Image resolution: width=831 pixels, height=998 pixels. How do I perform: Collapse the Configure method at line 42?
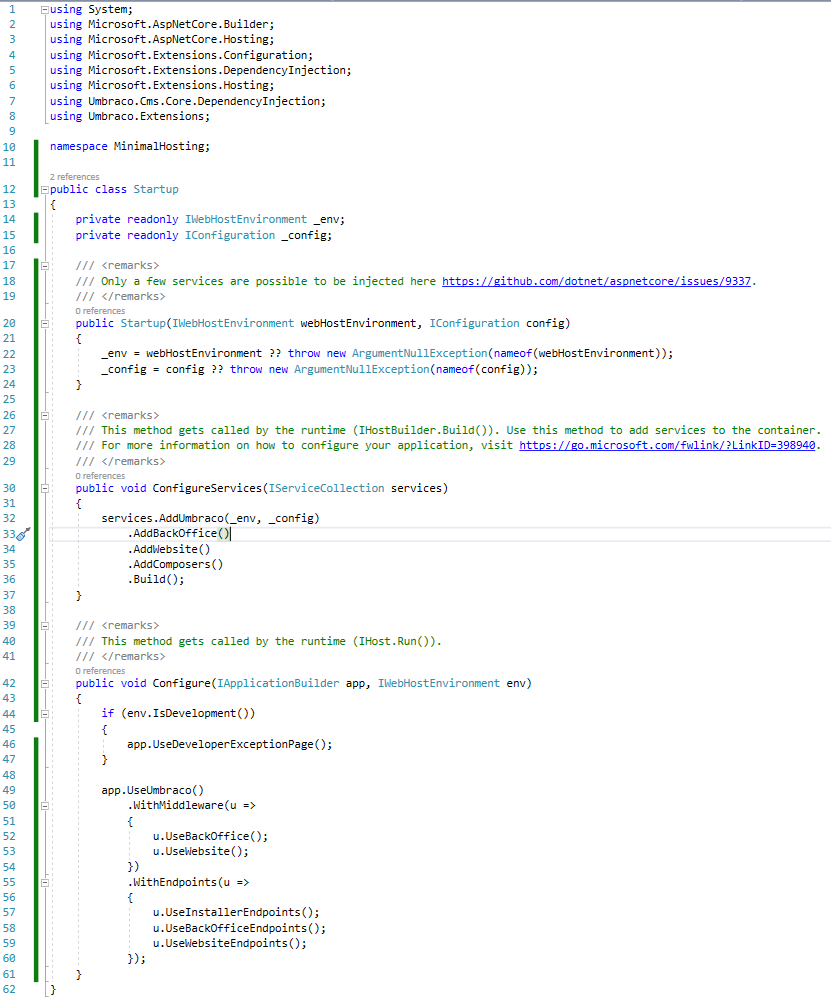pyautogui.click(x=45, y=684)
